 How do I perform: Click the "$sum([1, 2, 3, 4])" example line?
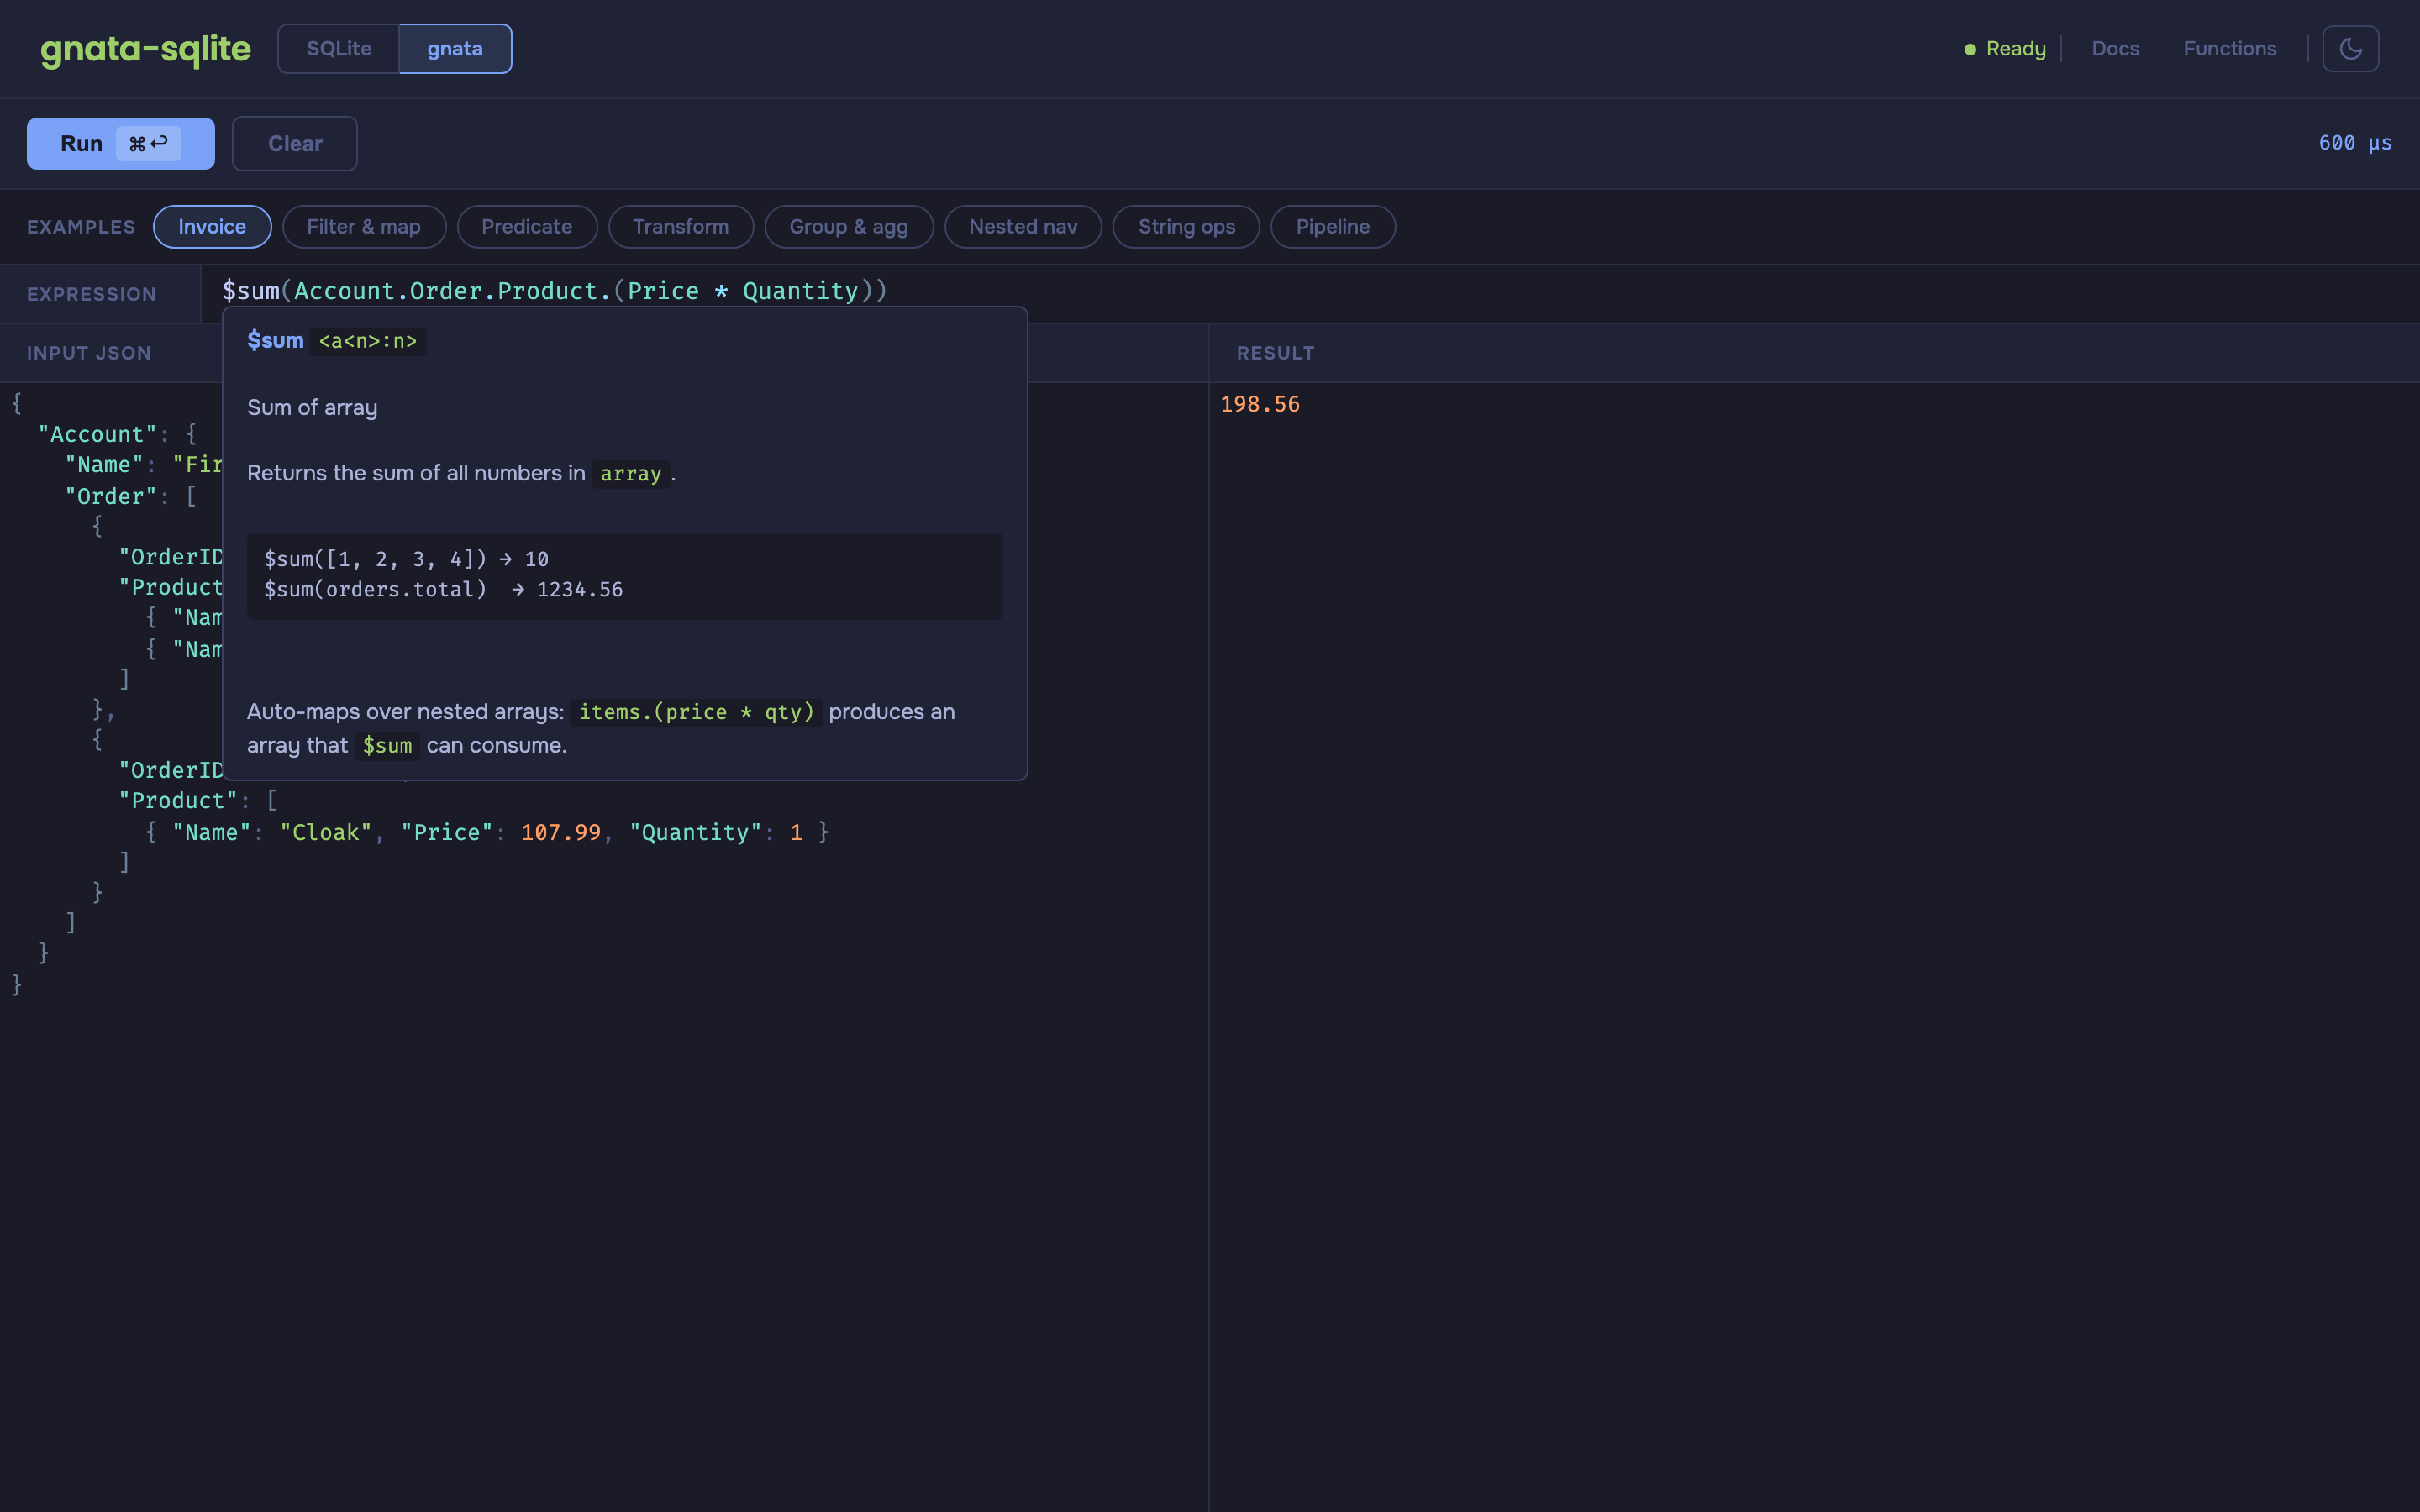click(x=406, y=559)
